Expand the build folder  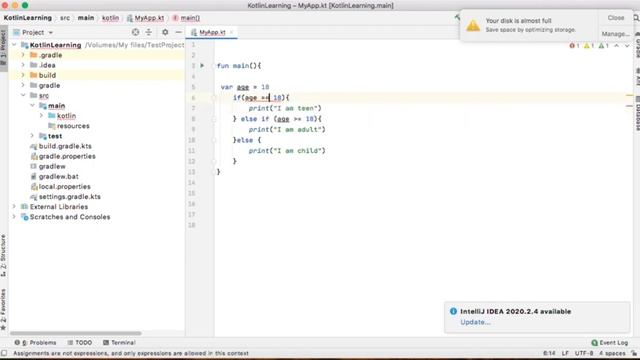[x=23, y=75]
